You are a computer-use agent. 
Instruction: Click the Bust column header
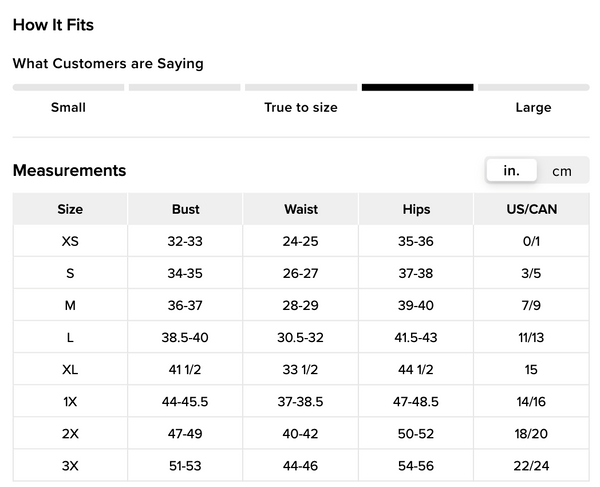tap(185, 209)
